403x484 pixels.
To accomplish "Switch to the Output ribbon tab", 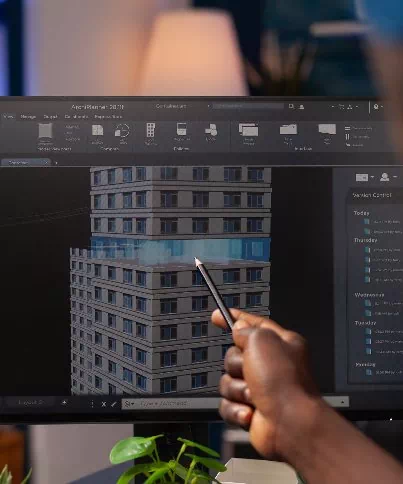I will pos(50,117).
